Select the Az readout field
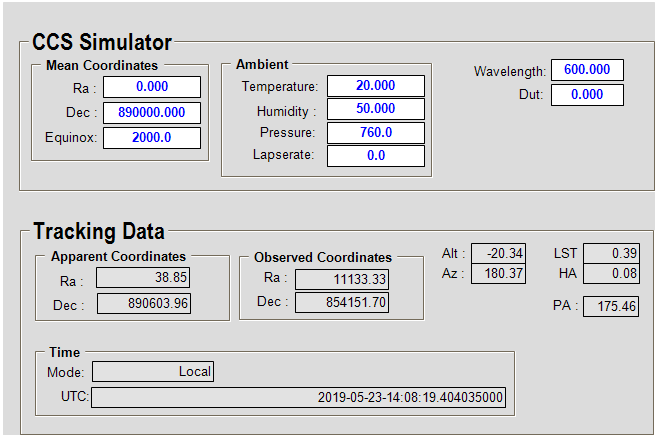 click(499, 274)
